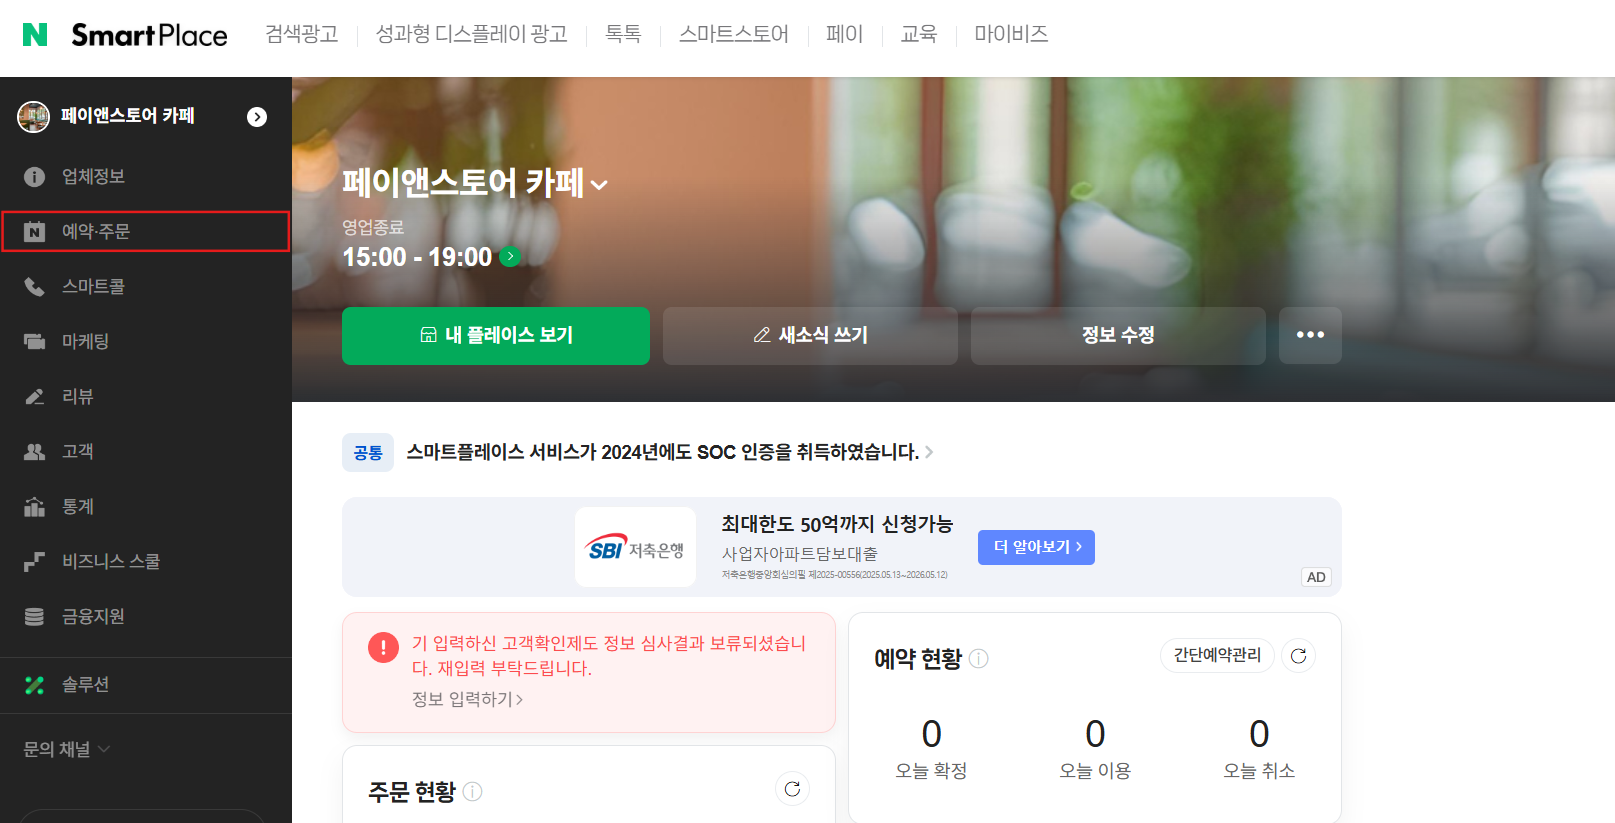
Task: Click the 새소식 쓰기 button
Action: coord(810,336)
